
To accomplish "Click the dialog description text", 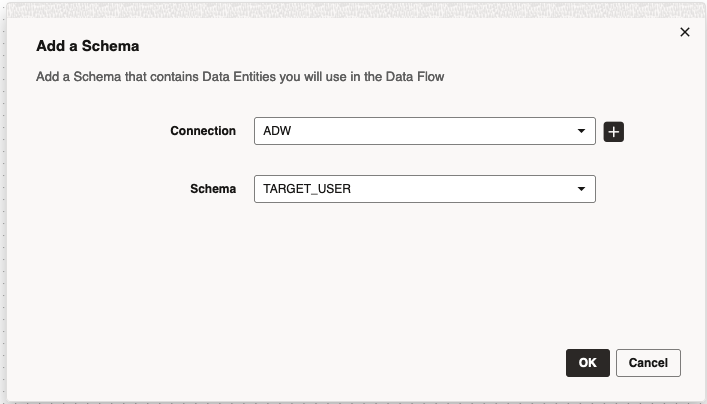I will click(x=239, y=76).
